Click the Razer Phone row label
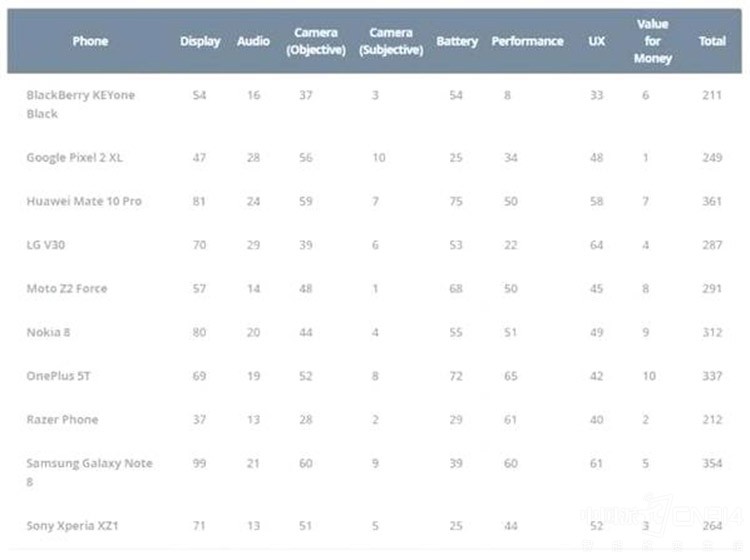 pyautogui.click(x=62, y=419)
